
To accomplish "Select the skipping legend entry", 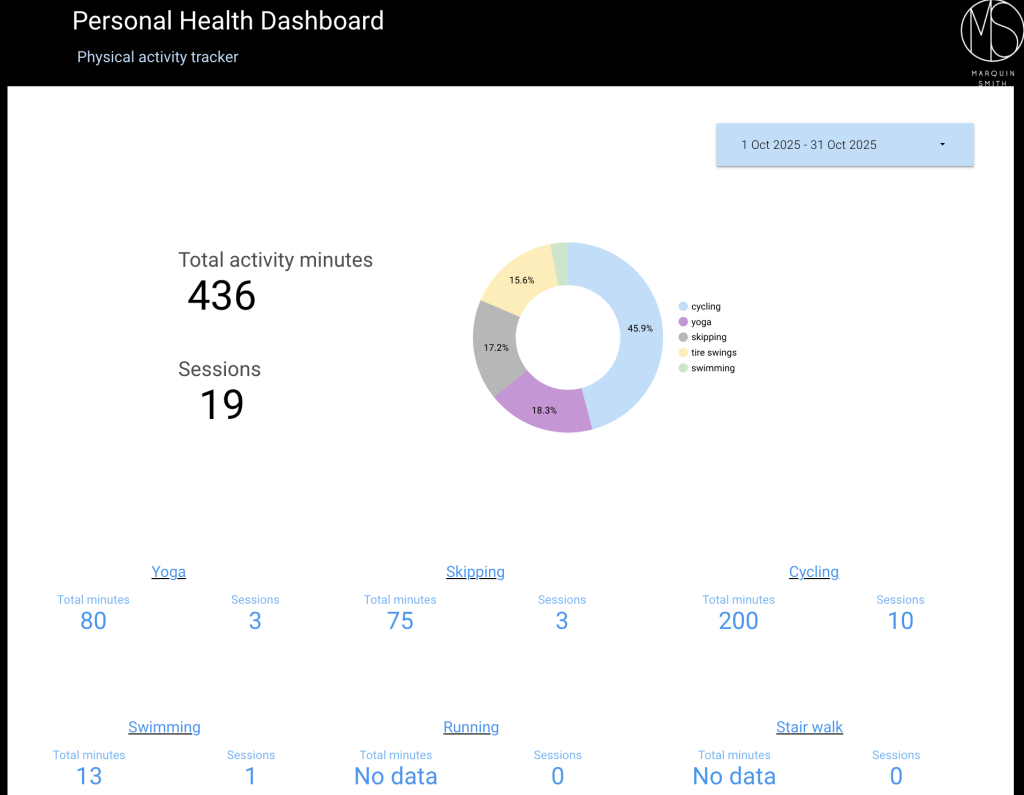I will point(708,338).
